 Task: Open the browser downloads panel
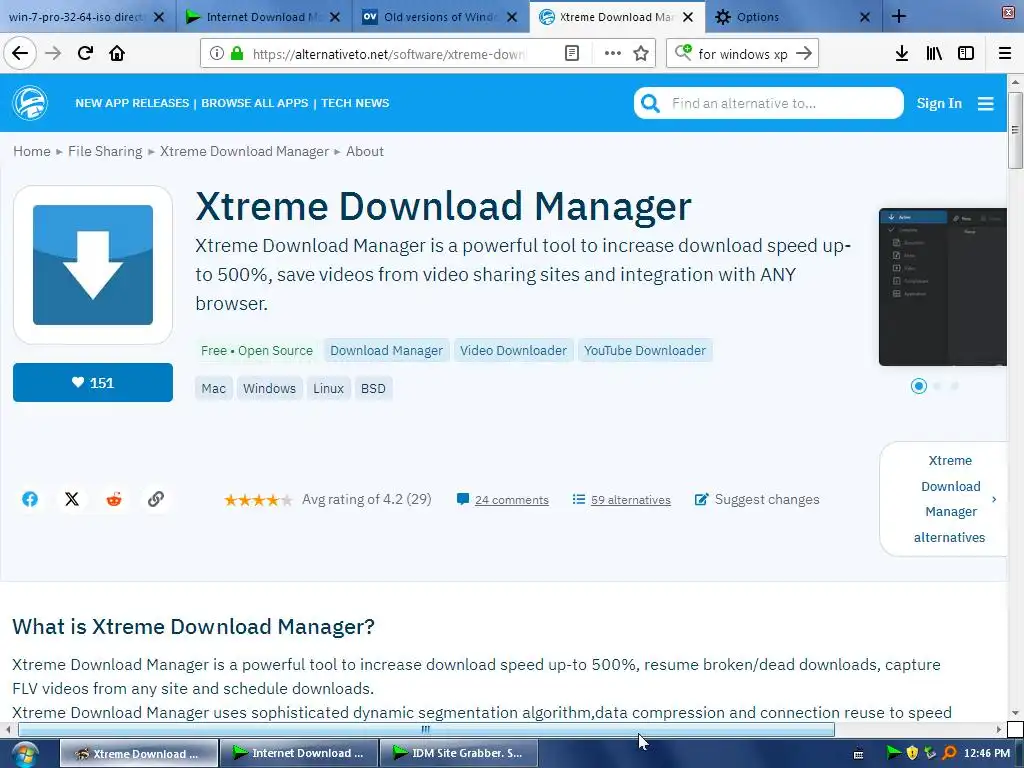pos(901,54)
